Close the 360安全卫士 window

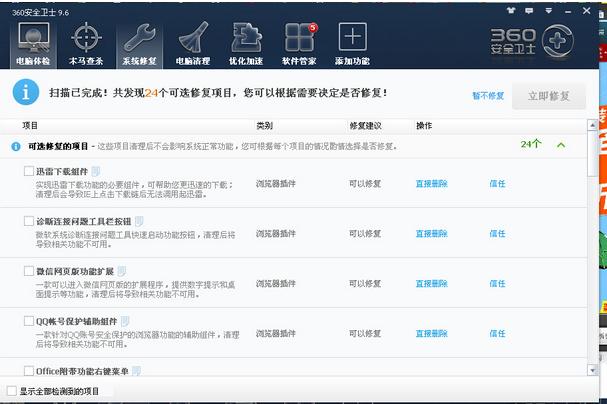point(586,11)
